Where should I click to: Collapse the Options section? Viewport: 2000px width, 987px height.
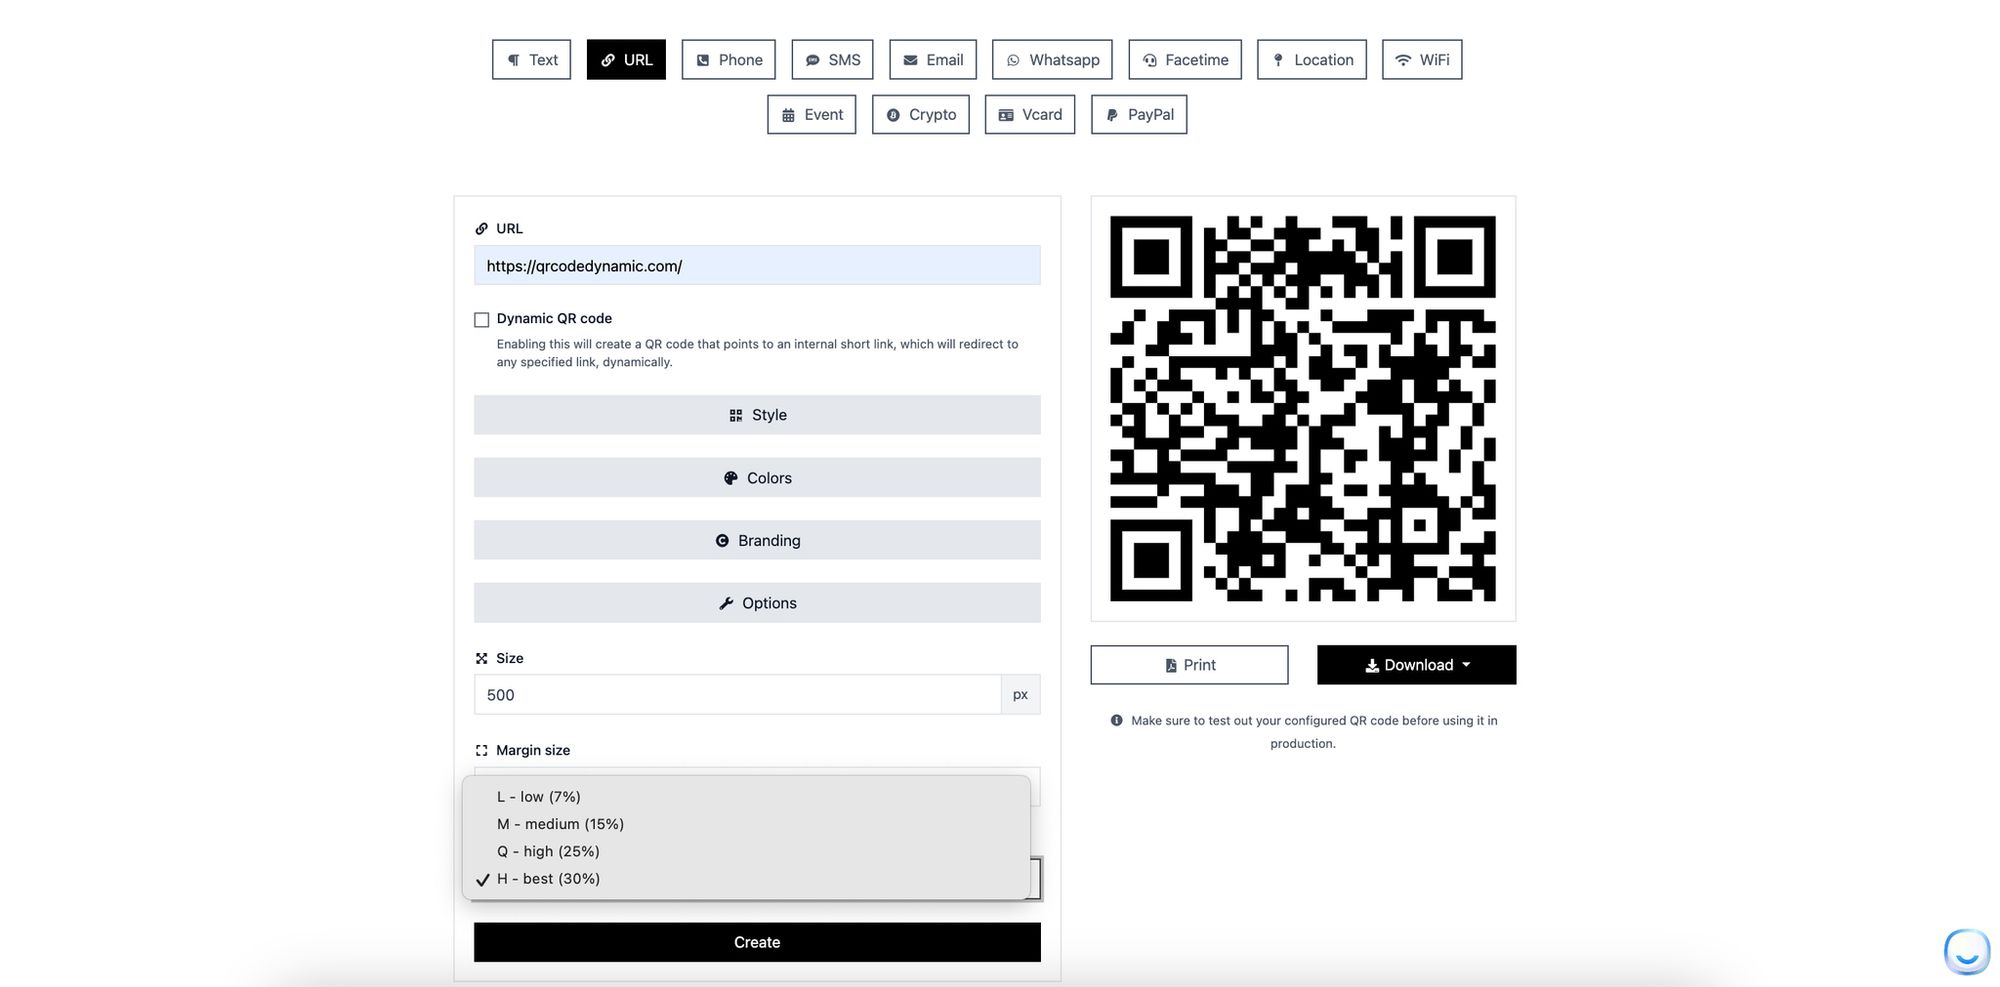click(x=757, y=603)
